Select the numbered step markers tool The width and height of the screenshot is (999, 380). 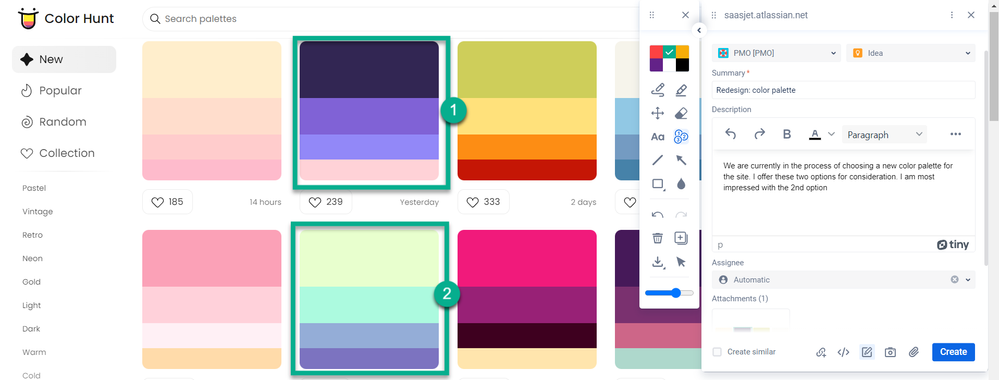tap(680, 136)
